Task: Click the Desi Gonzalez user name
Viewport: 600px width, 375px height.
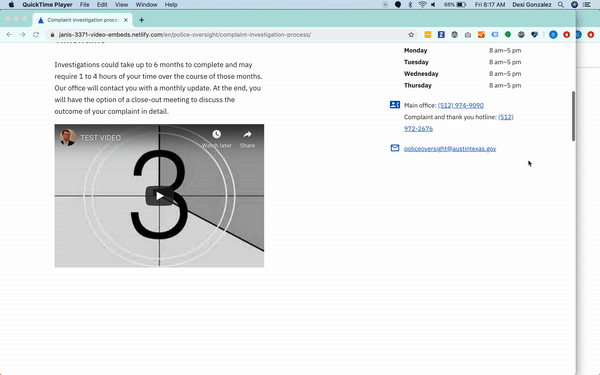Action: point(532,5)
